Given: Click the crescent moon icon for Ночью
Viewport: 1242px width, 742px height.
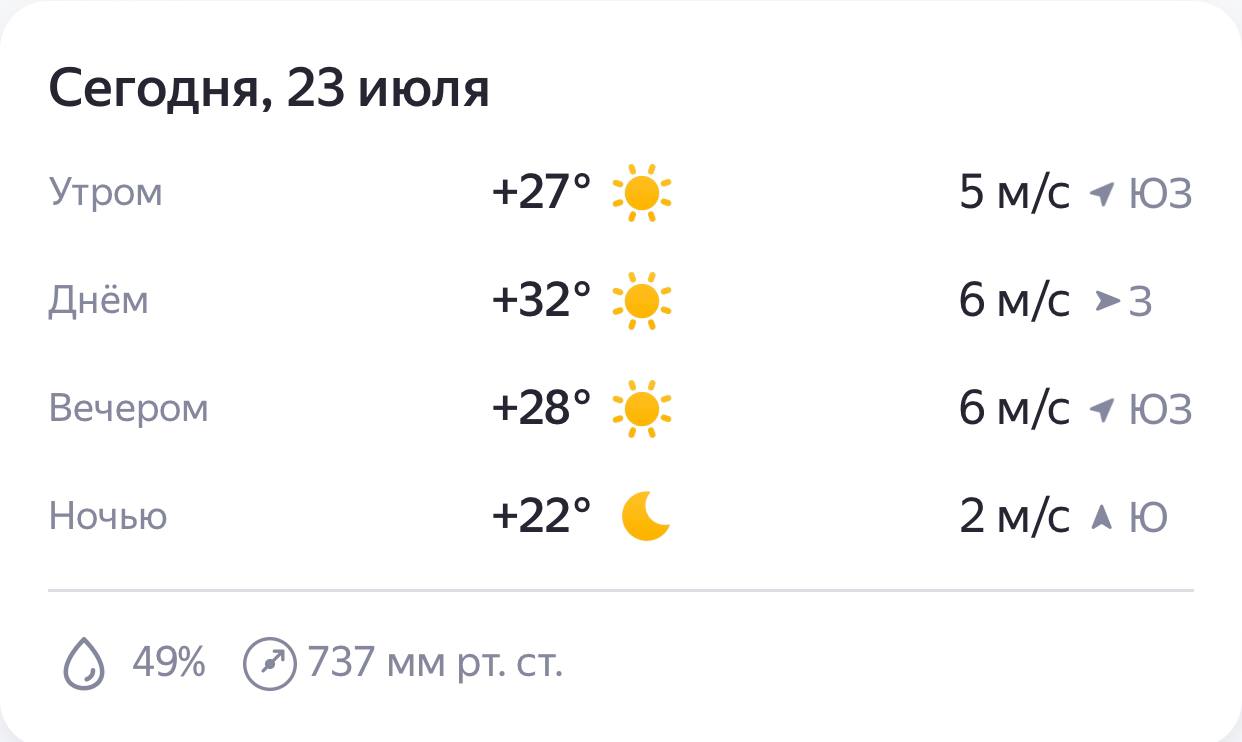Looking at the screenshot, I should (x=646, y=517).
